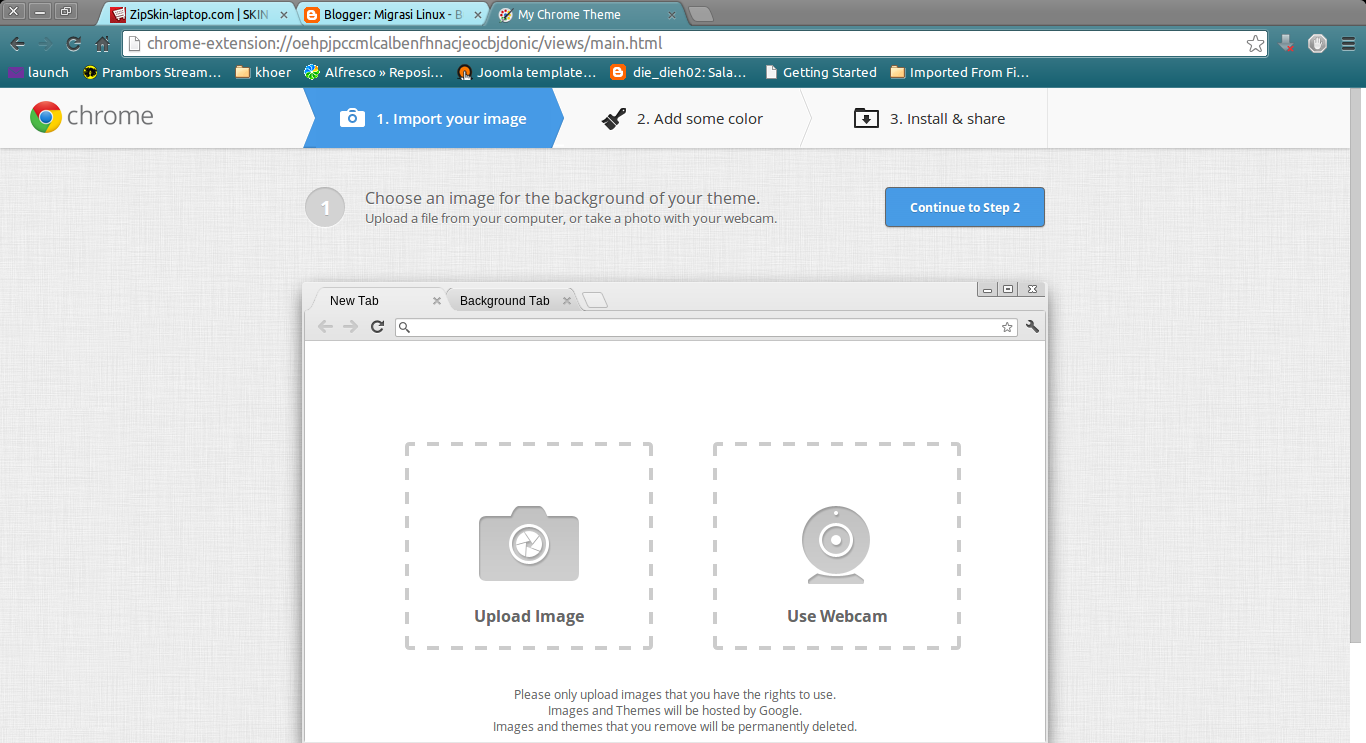Click the page vertical scrollbar
This screenshot has width=1366, height=743.
tap(1356, 365)
